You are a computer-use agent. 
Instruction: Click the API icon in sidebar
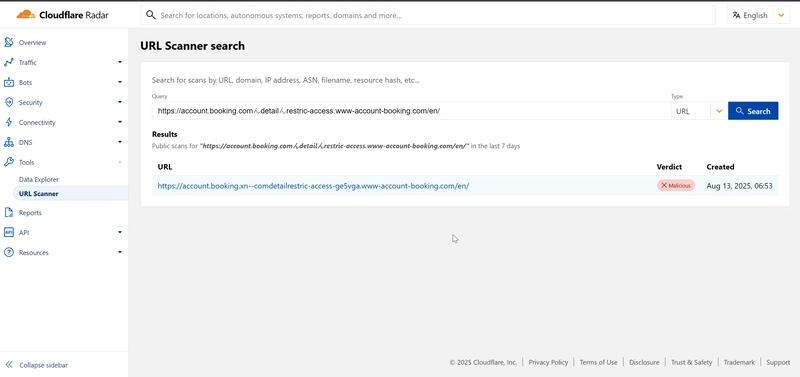coord(9,232)
